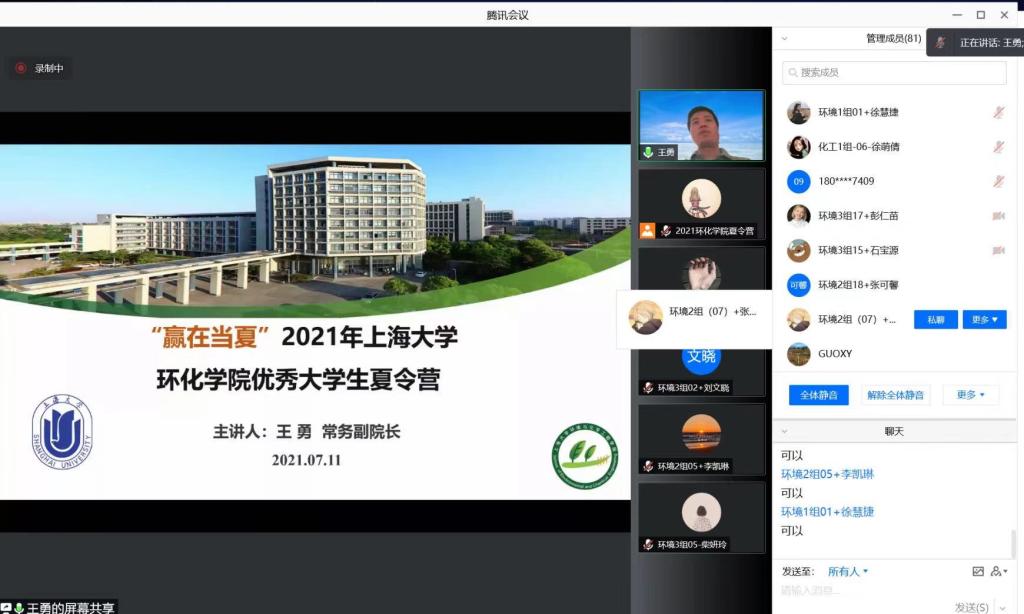The height and width of the screenshot is (614, 1024).
Task: Open 更多 dropdown next to 解除全体静音
Action: (x=970, y=395)
